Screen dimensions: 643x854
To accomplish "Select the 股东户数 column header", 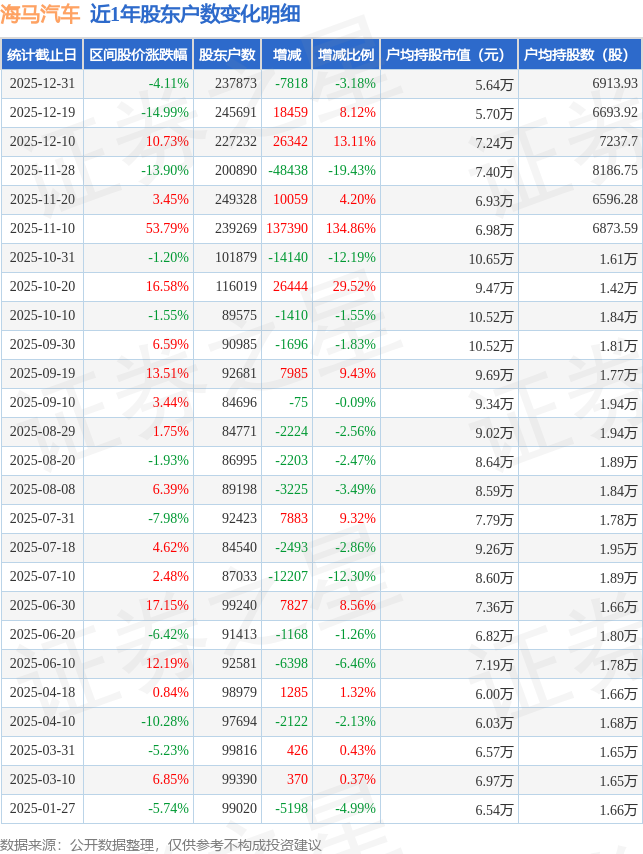I will [x=227, y=55].
